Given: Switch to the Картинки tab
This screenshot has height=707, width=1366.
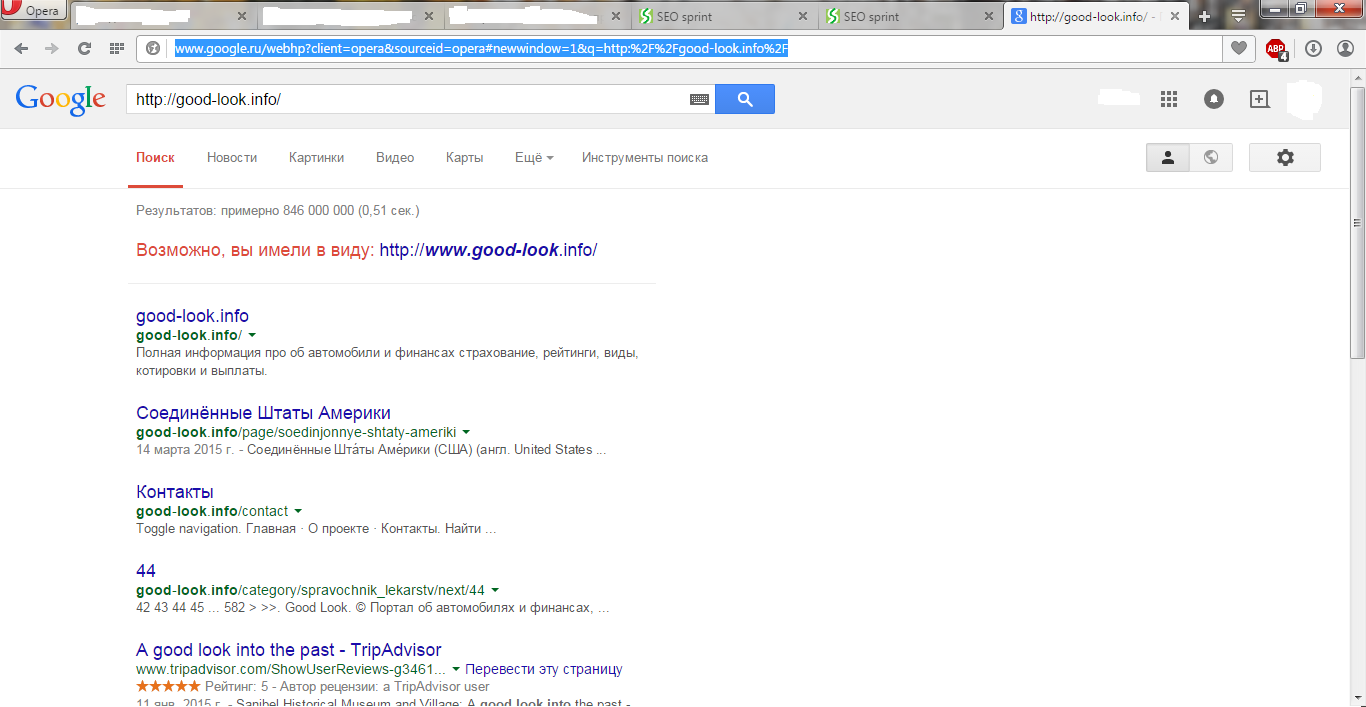Looking at the screenshot, I should [x=316, y=157].
